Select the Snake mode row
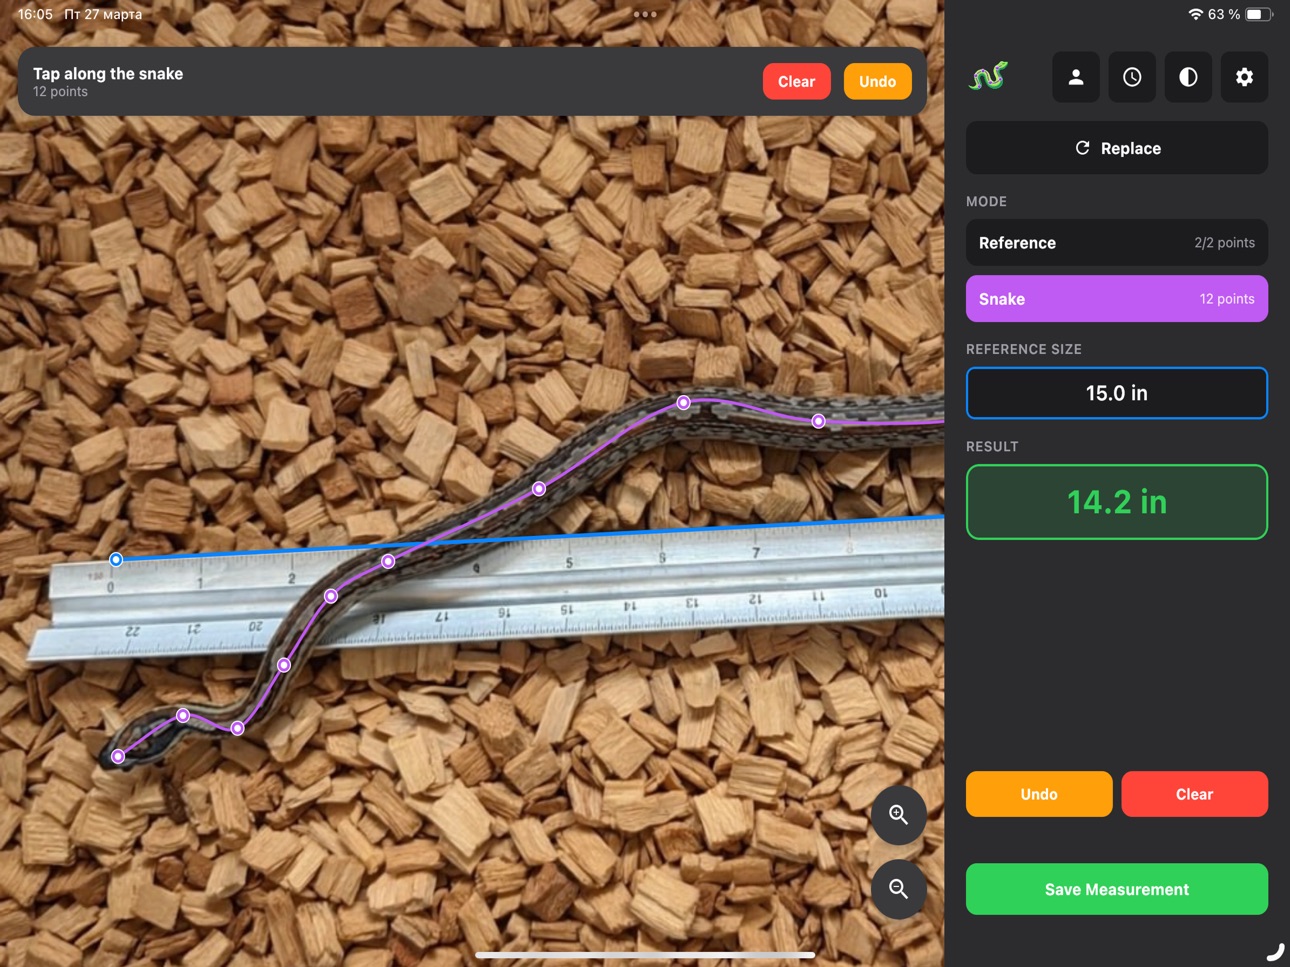The width and height of the screenshot is (1290, 967). click(1117, 299)
